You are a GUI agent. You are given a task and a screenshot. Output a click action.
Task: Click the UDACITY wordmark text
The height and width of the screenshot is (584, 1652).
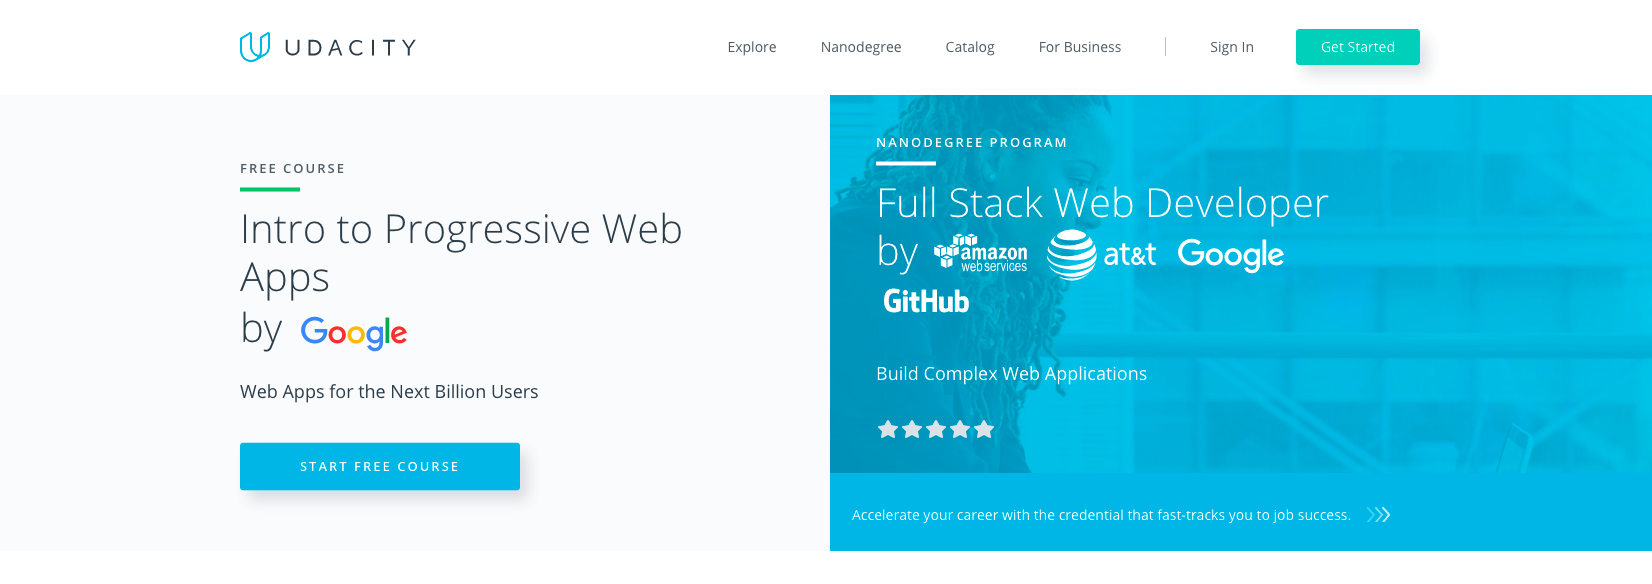[350, 47]
